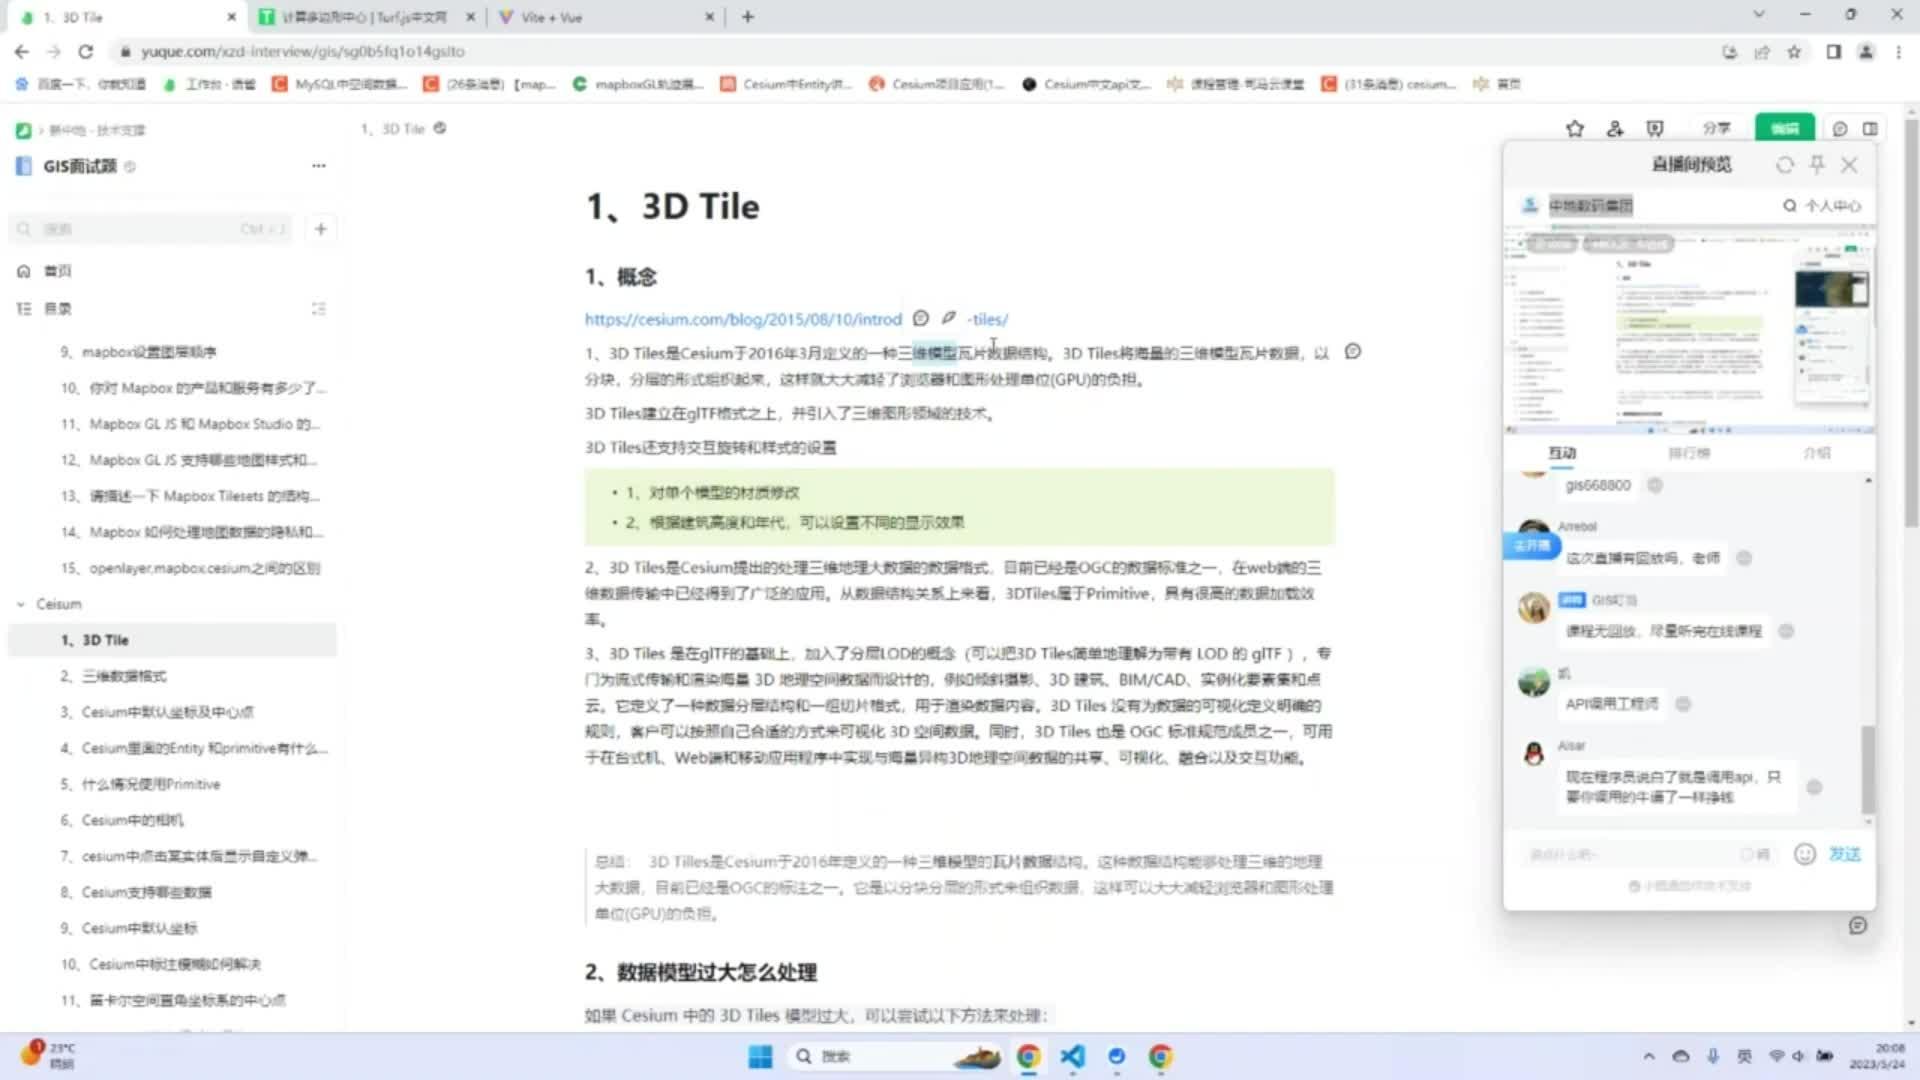Open more options for GIS面试题
The image size is (1920, 1080).
pos(318,165)
